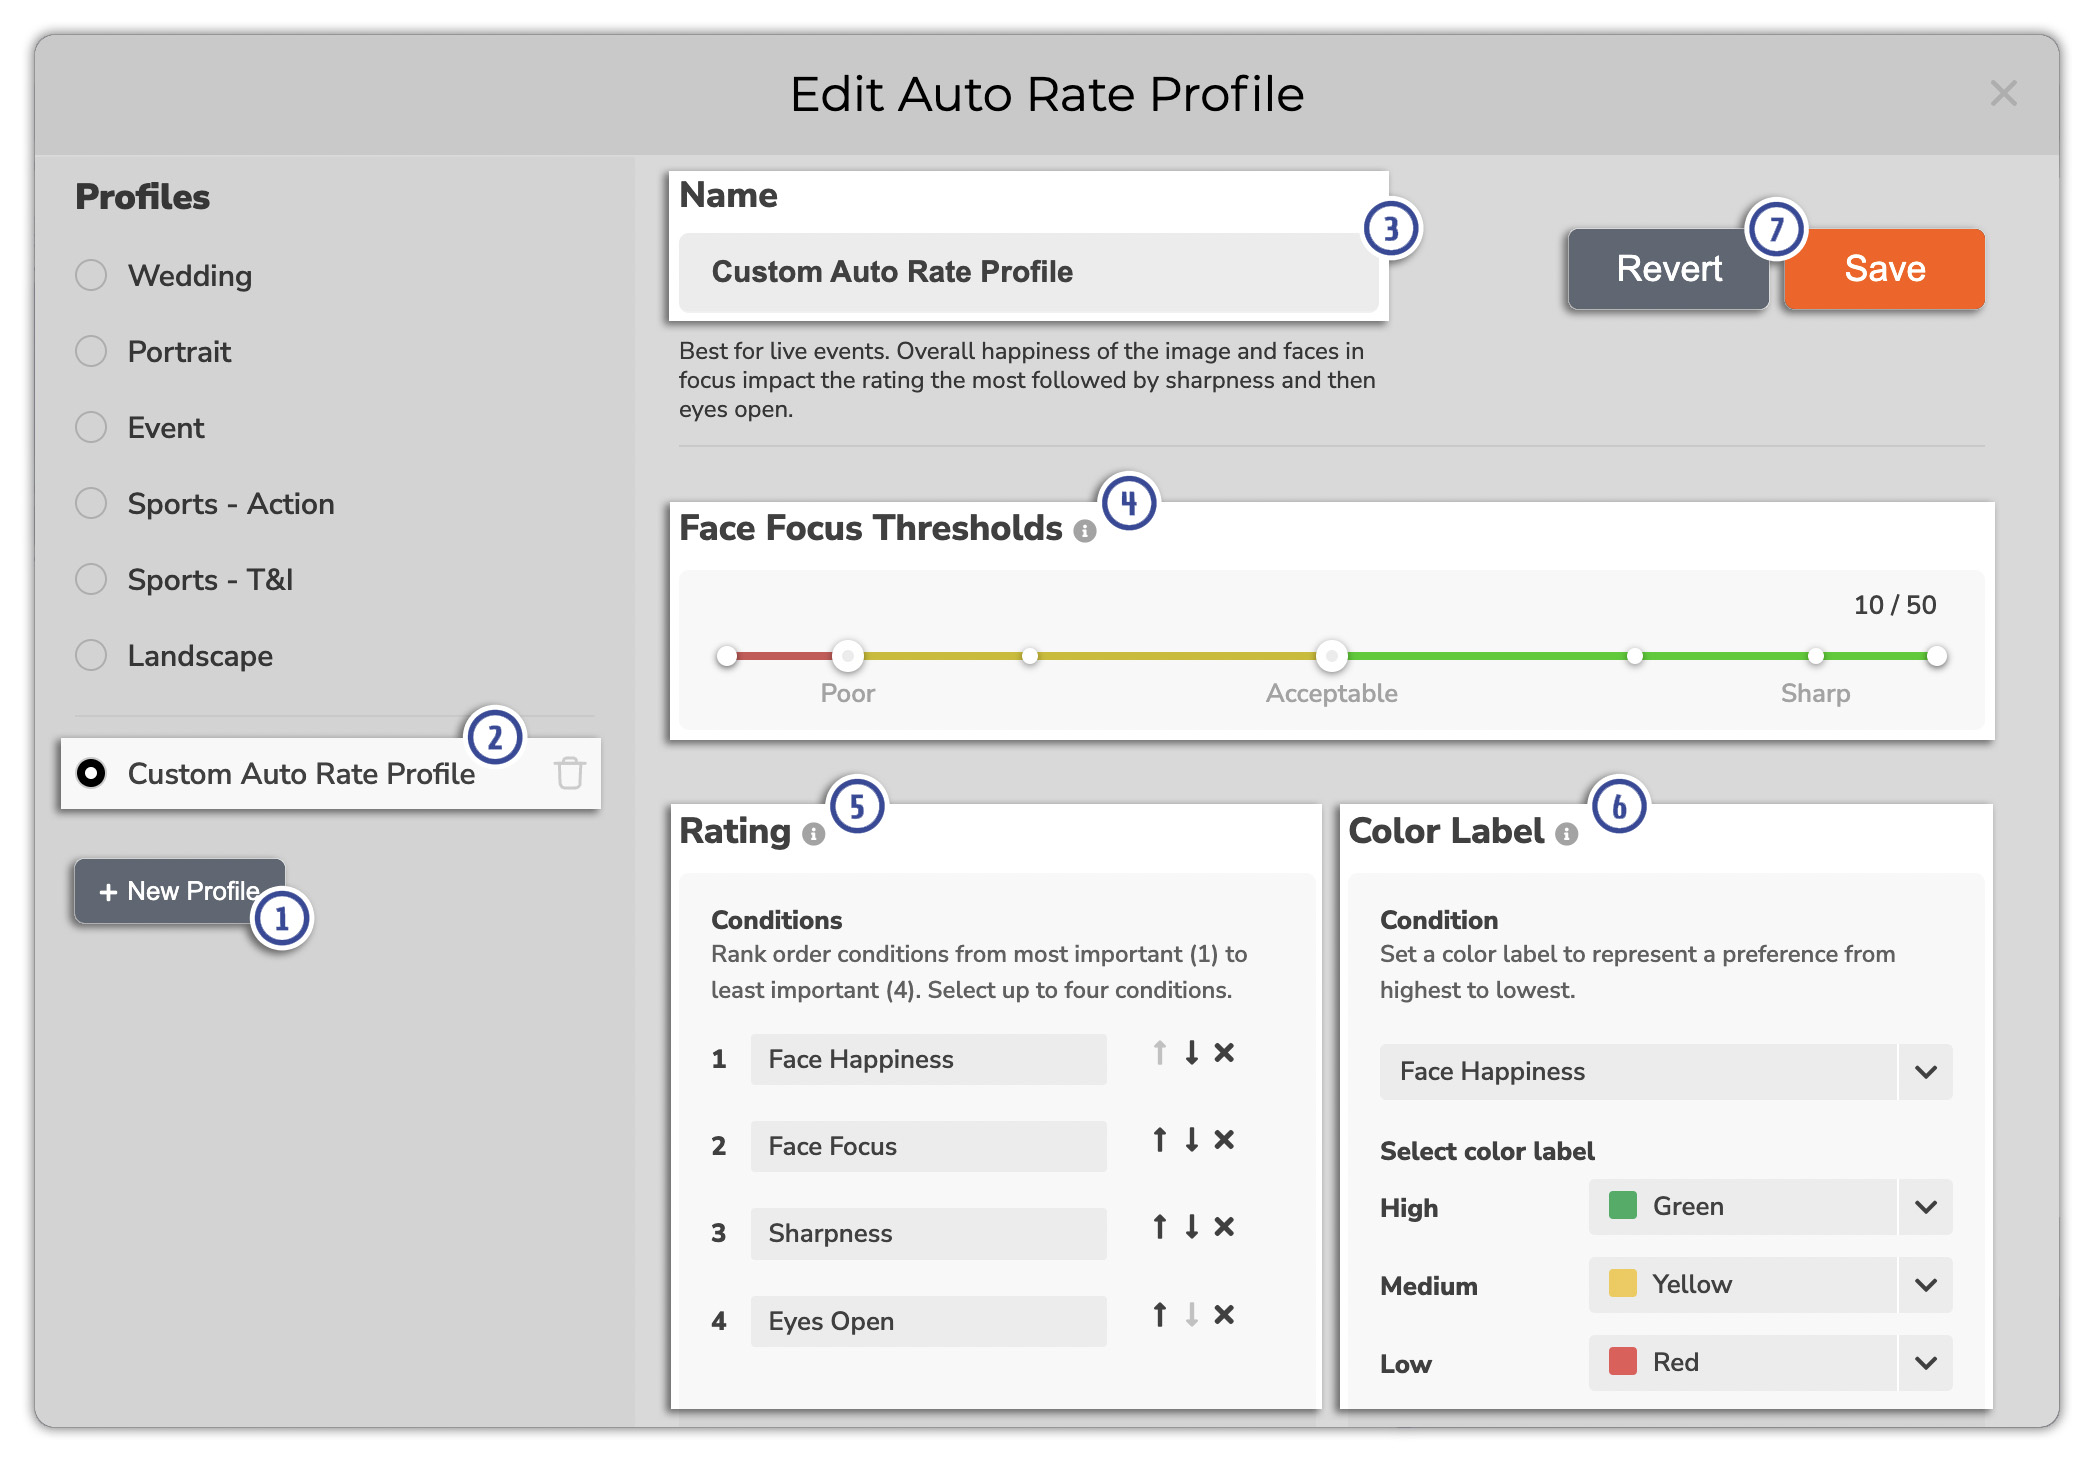Open the High color label dropdown
Viewport: 2094px width, 1462px height.
1925,1207
